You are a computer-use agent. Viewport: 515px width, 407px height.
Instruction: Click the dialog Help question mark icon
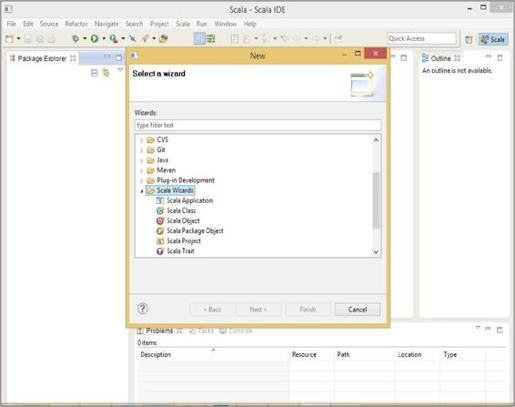[143, 309]
